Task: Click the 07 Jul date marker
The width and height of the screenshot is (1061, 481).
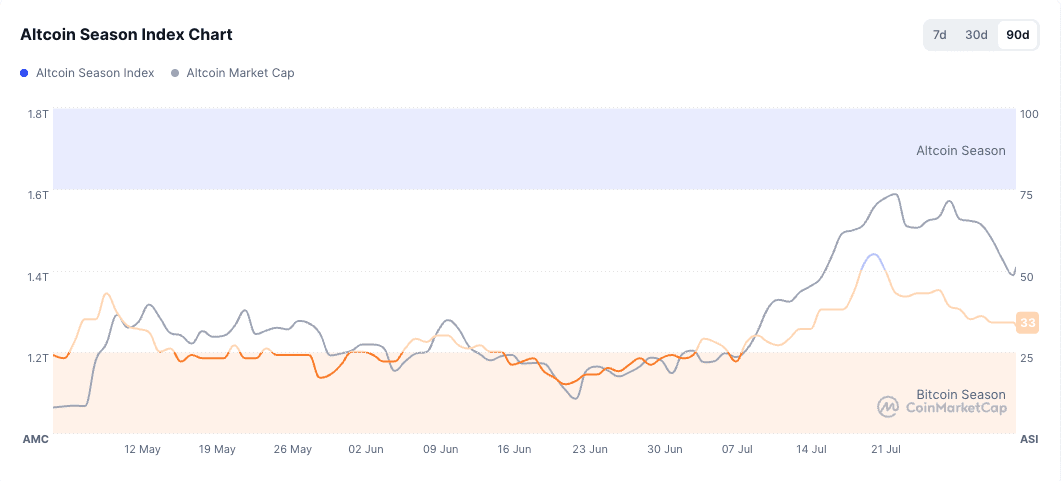Action: coord(738,449)
